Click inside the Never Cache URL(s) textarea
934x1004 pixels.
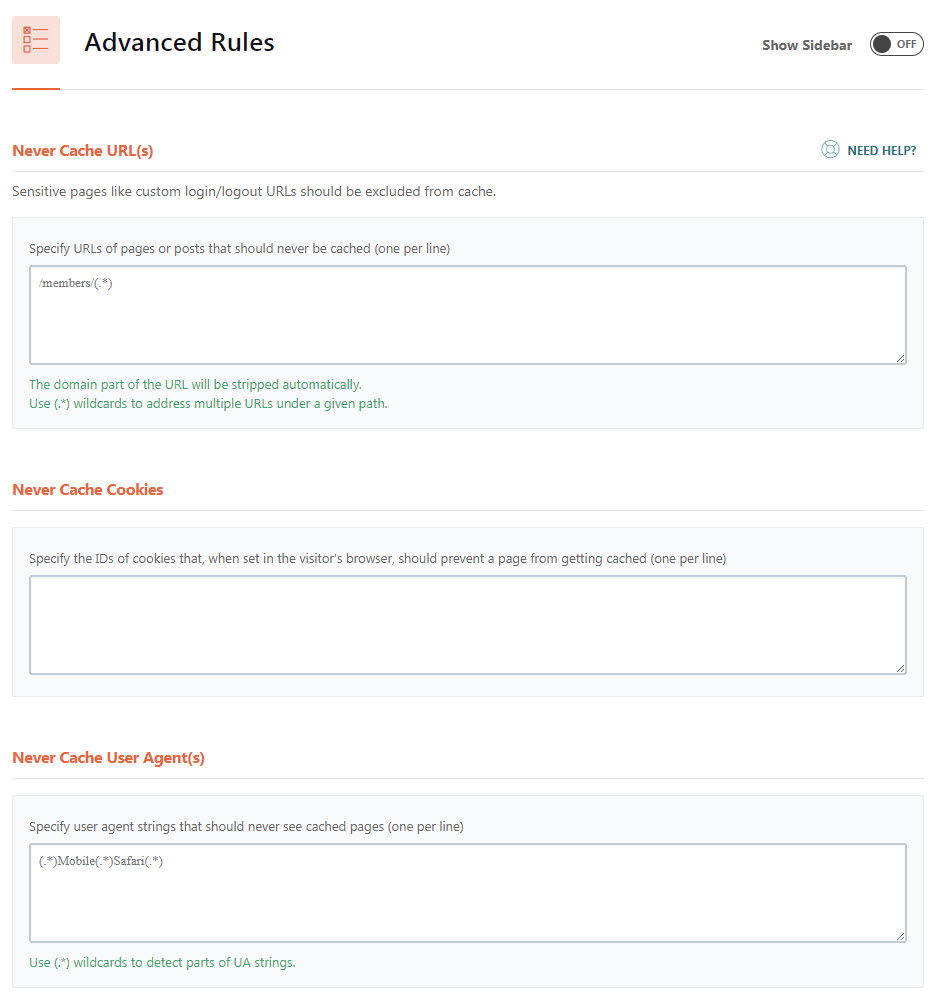pyautogui.click(x=467, y=315)
